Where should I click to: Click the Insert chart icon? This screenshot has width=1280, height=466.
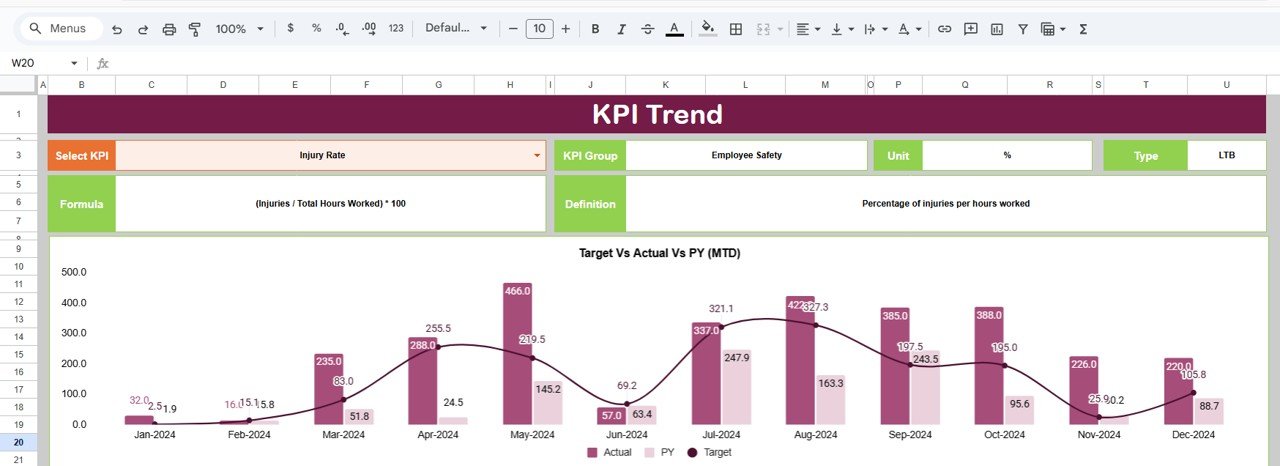coord(996,29)
